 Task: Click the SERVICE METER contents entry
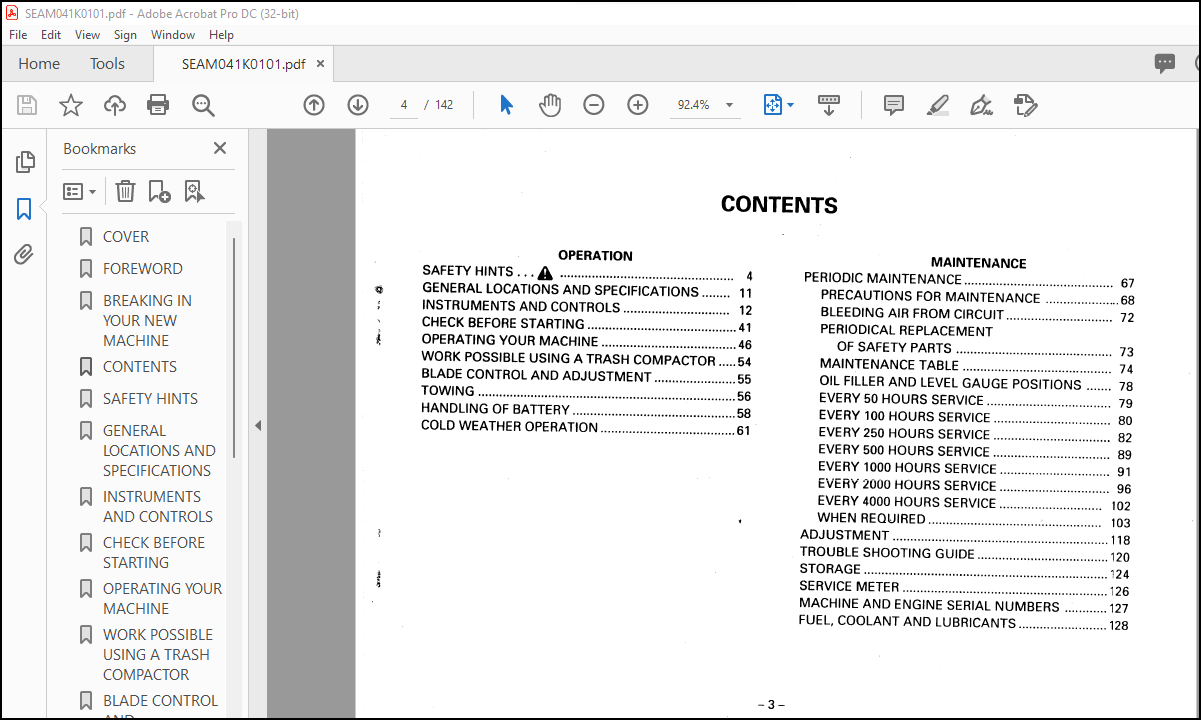(x=964, y=588)
